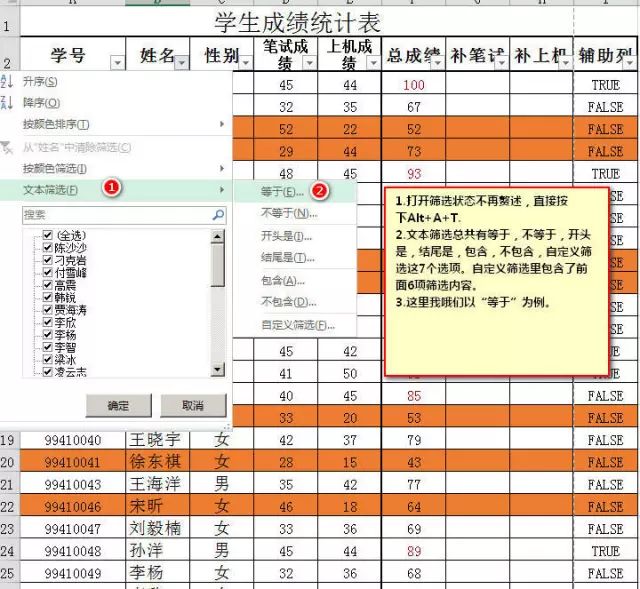Screen dimensions: 640x589
Task: Click the red step marker number 2
Action: pyautogui.click(x=319, y=190)
